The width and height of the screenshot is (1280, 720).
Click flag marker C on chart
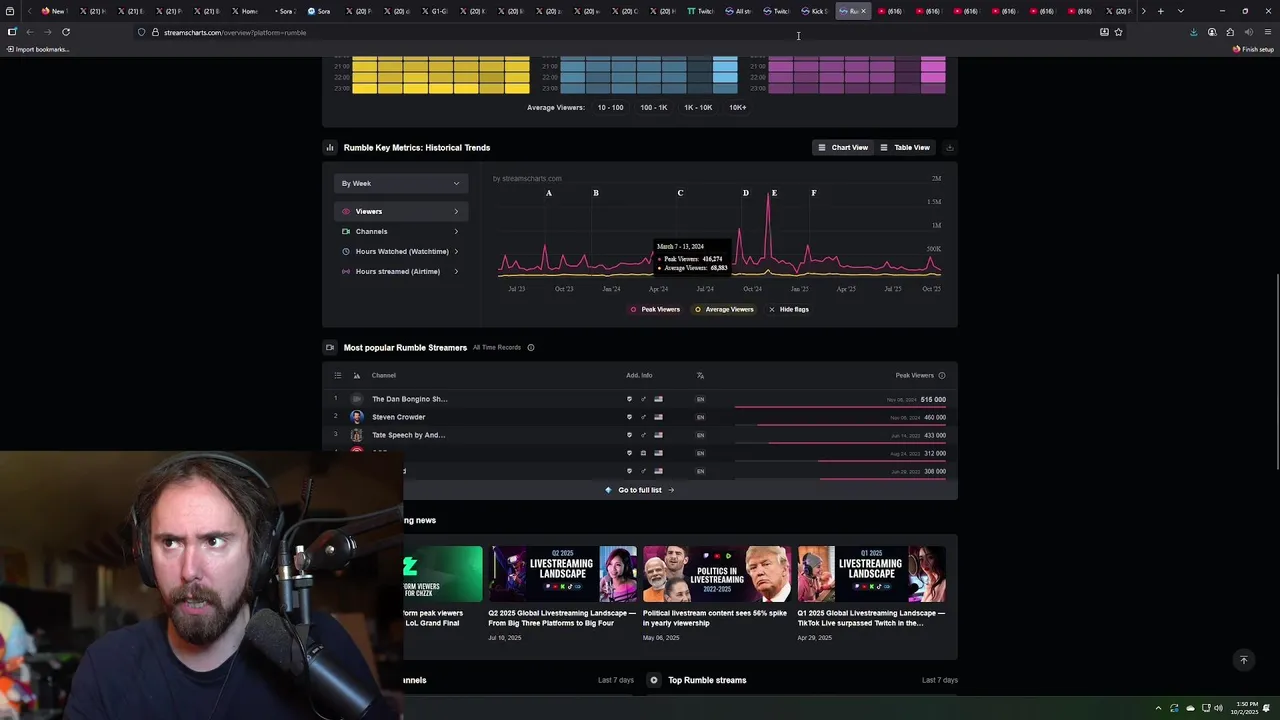point(680,193)
